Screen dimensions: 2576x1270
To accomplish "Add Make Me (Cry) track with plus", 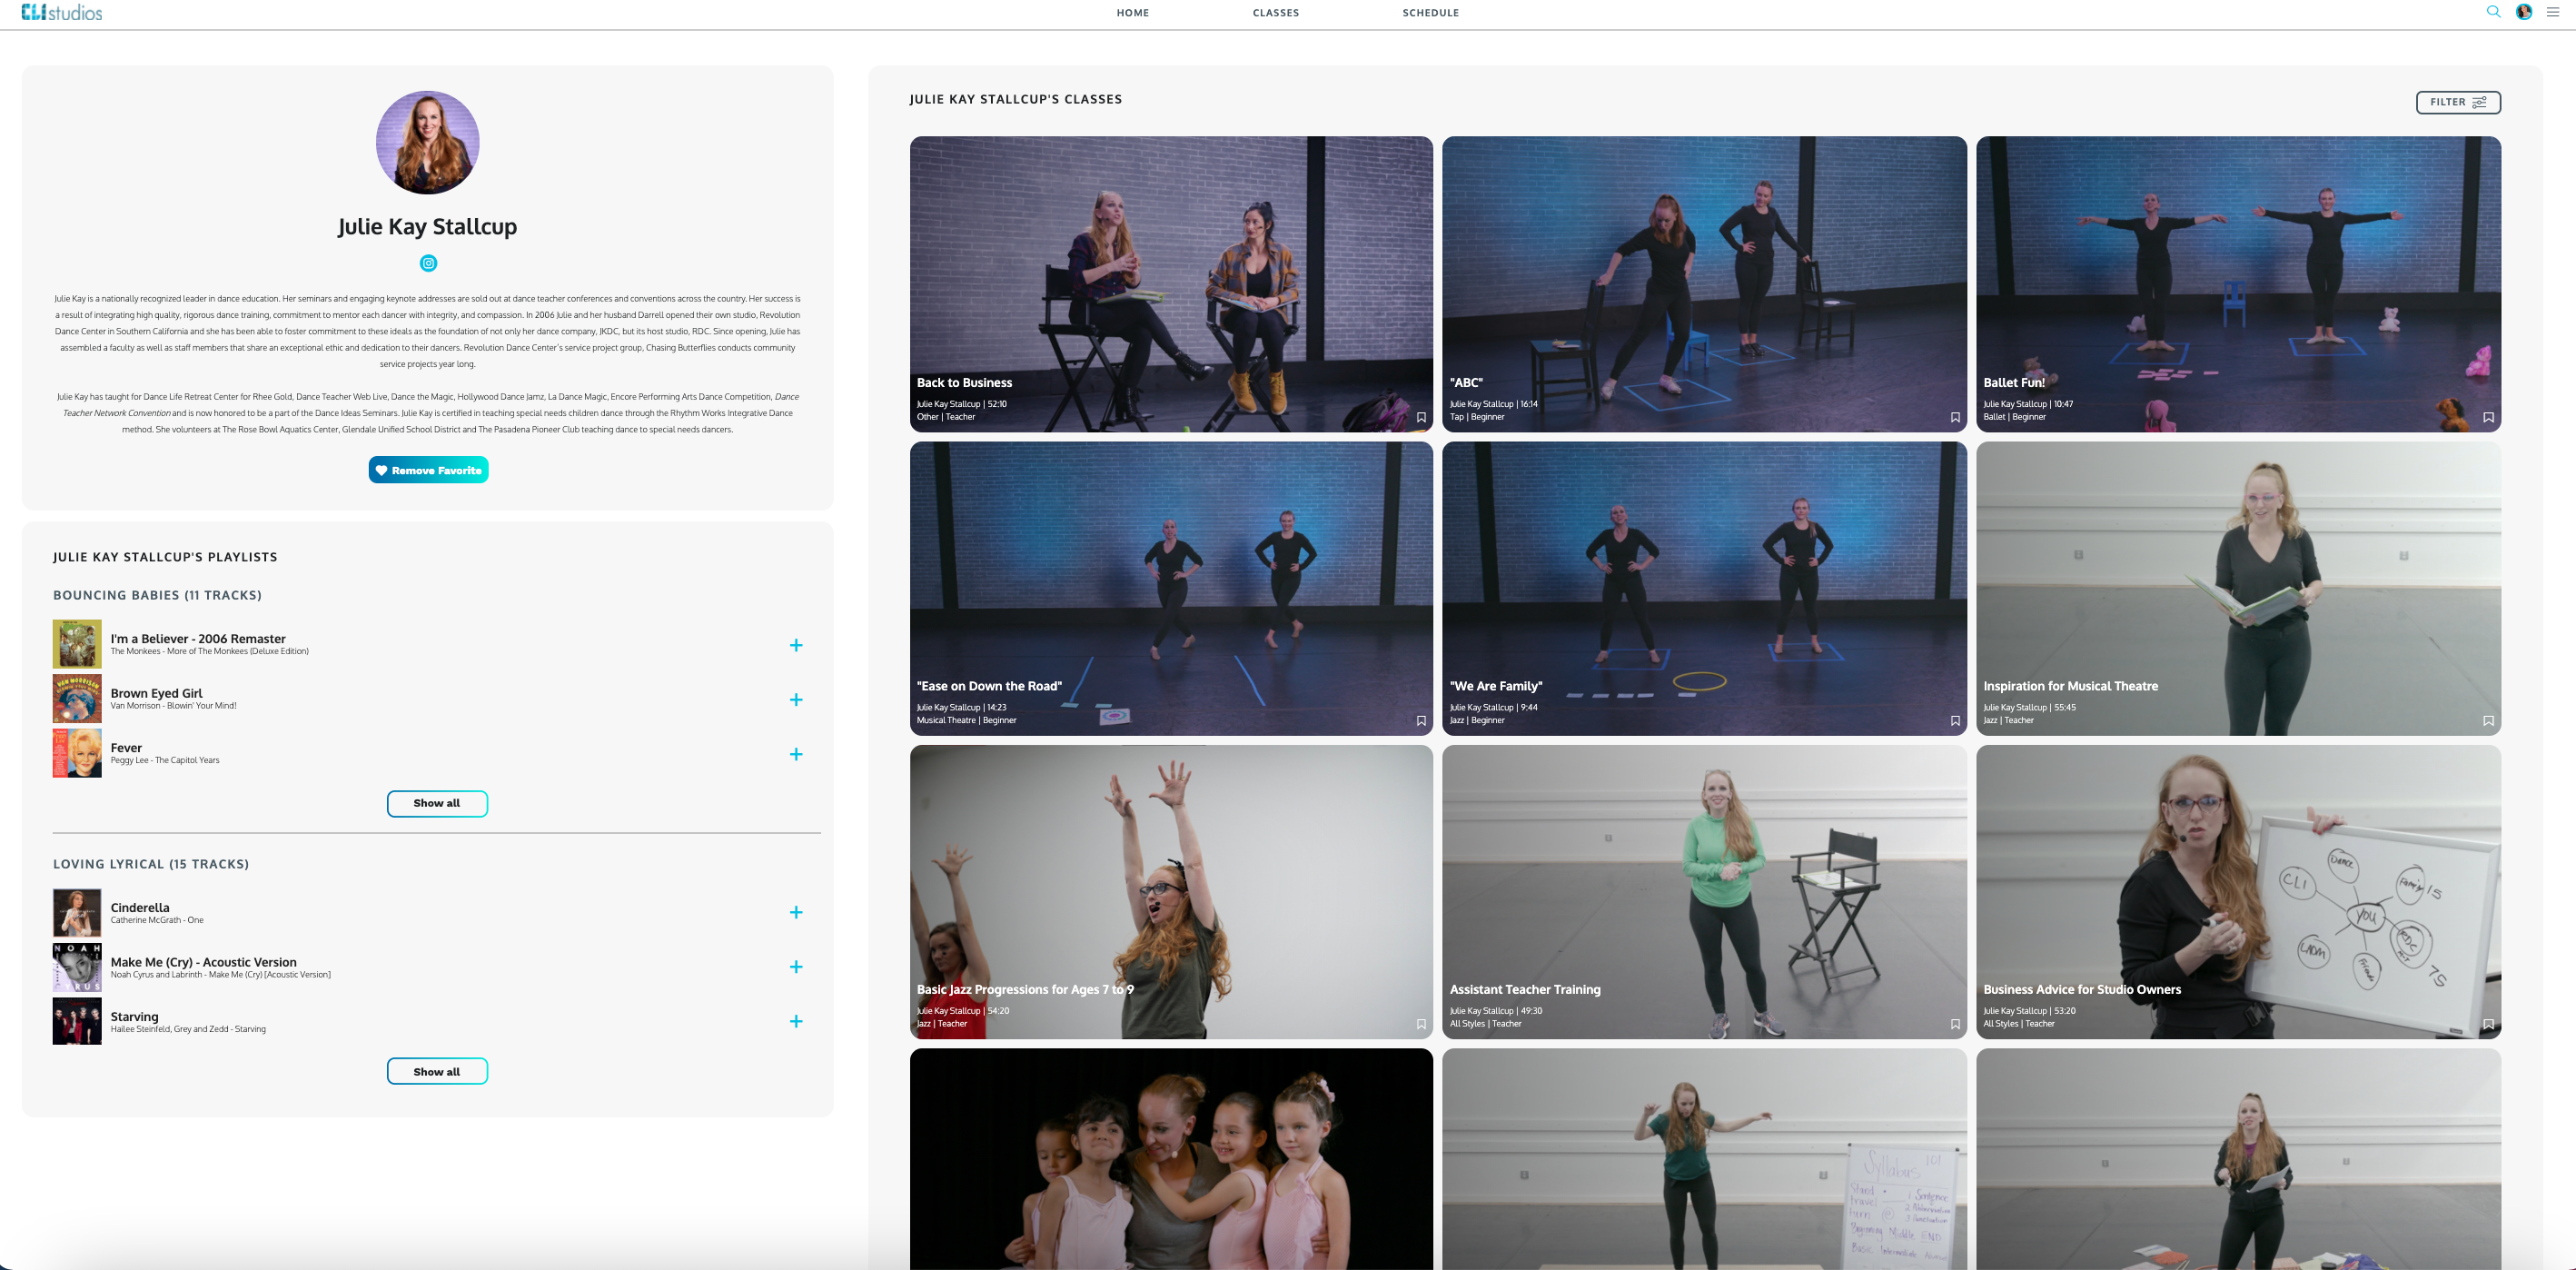I will tap(796, 967).
